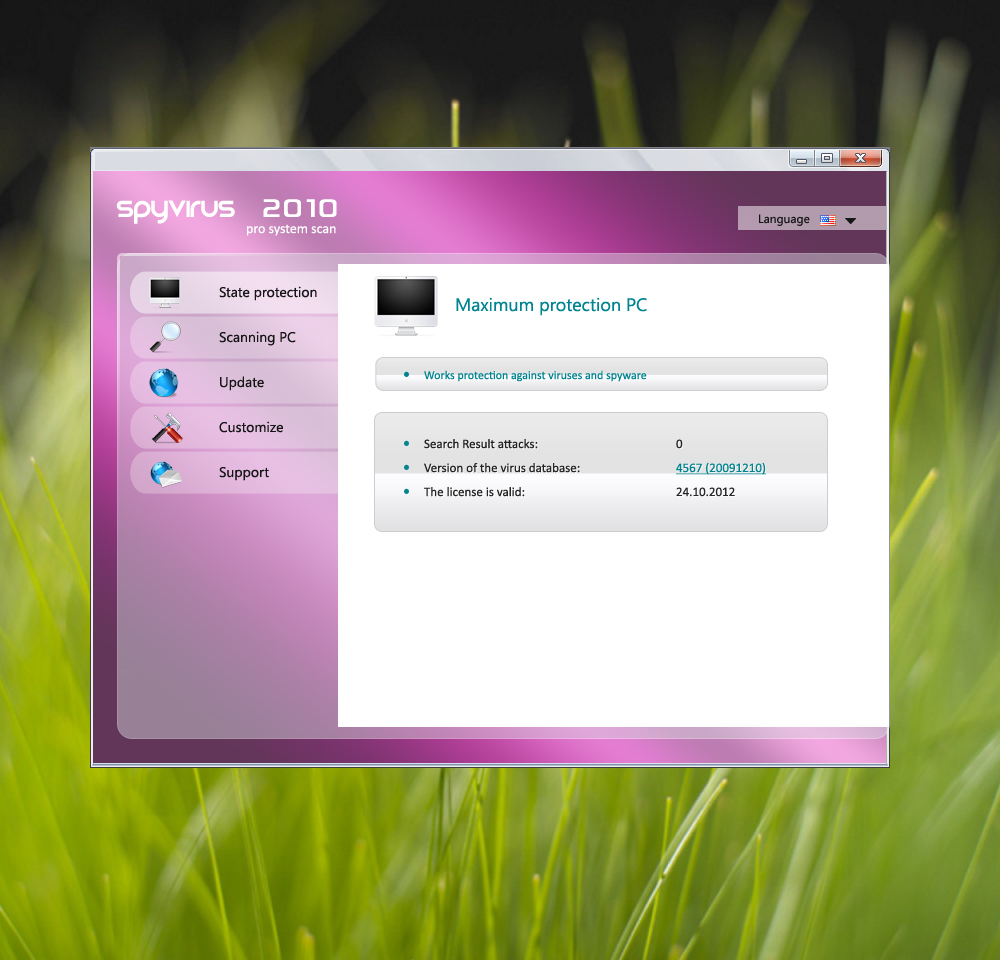1000x960 pixels.
Task: Click the large monitor icon near Maximum protection PC
Action: tap(406, 306)
